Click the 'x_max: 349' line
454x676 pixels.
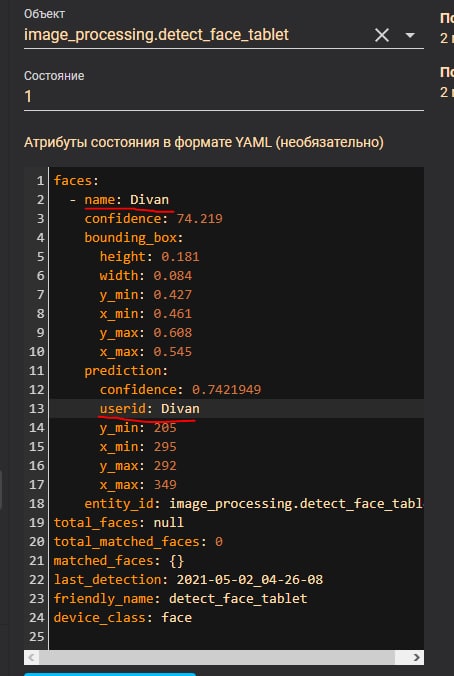click(138, 484)
